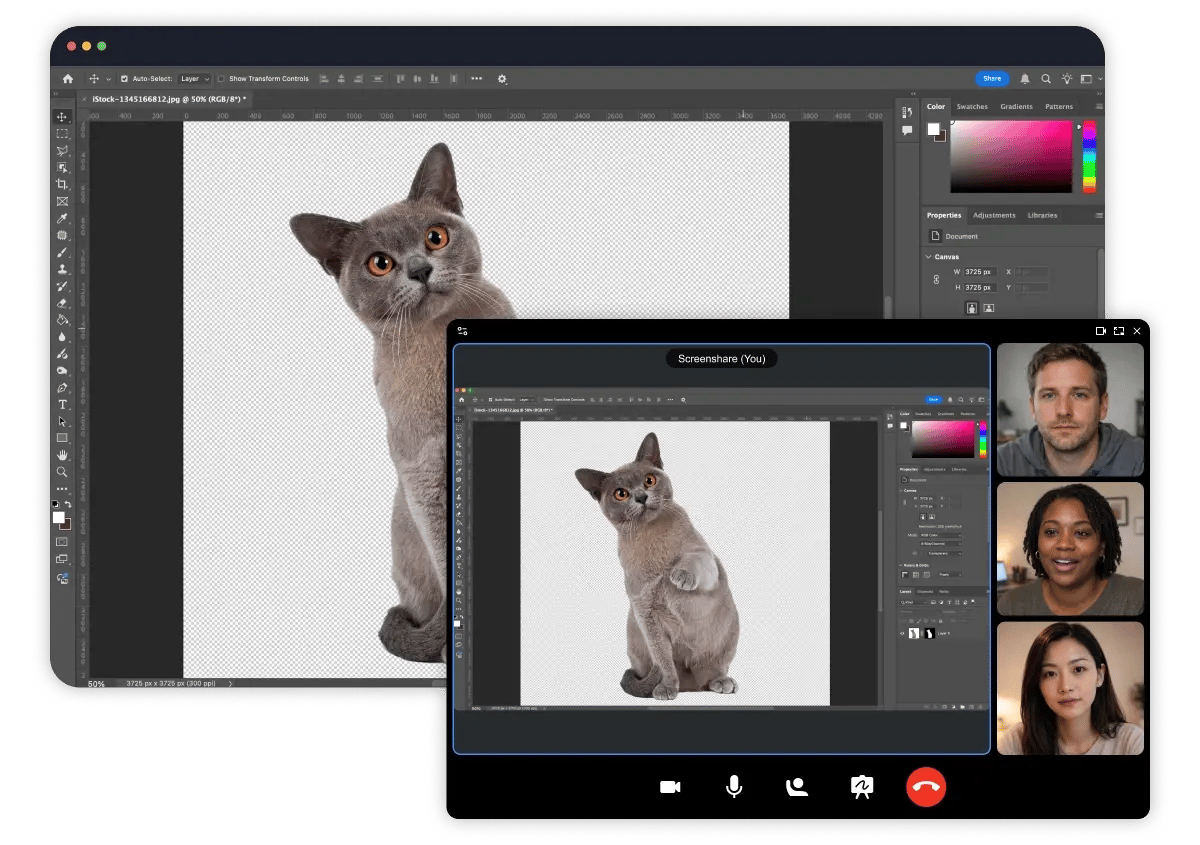End the video call
The width and height of the screenshot is (1200, 845).
click(926, 787)
